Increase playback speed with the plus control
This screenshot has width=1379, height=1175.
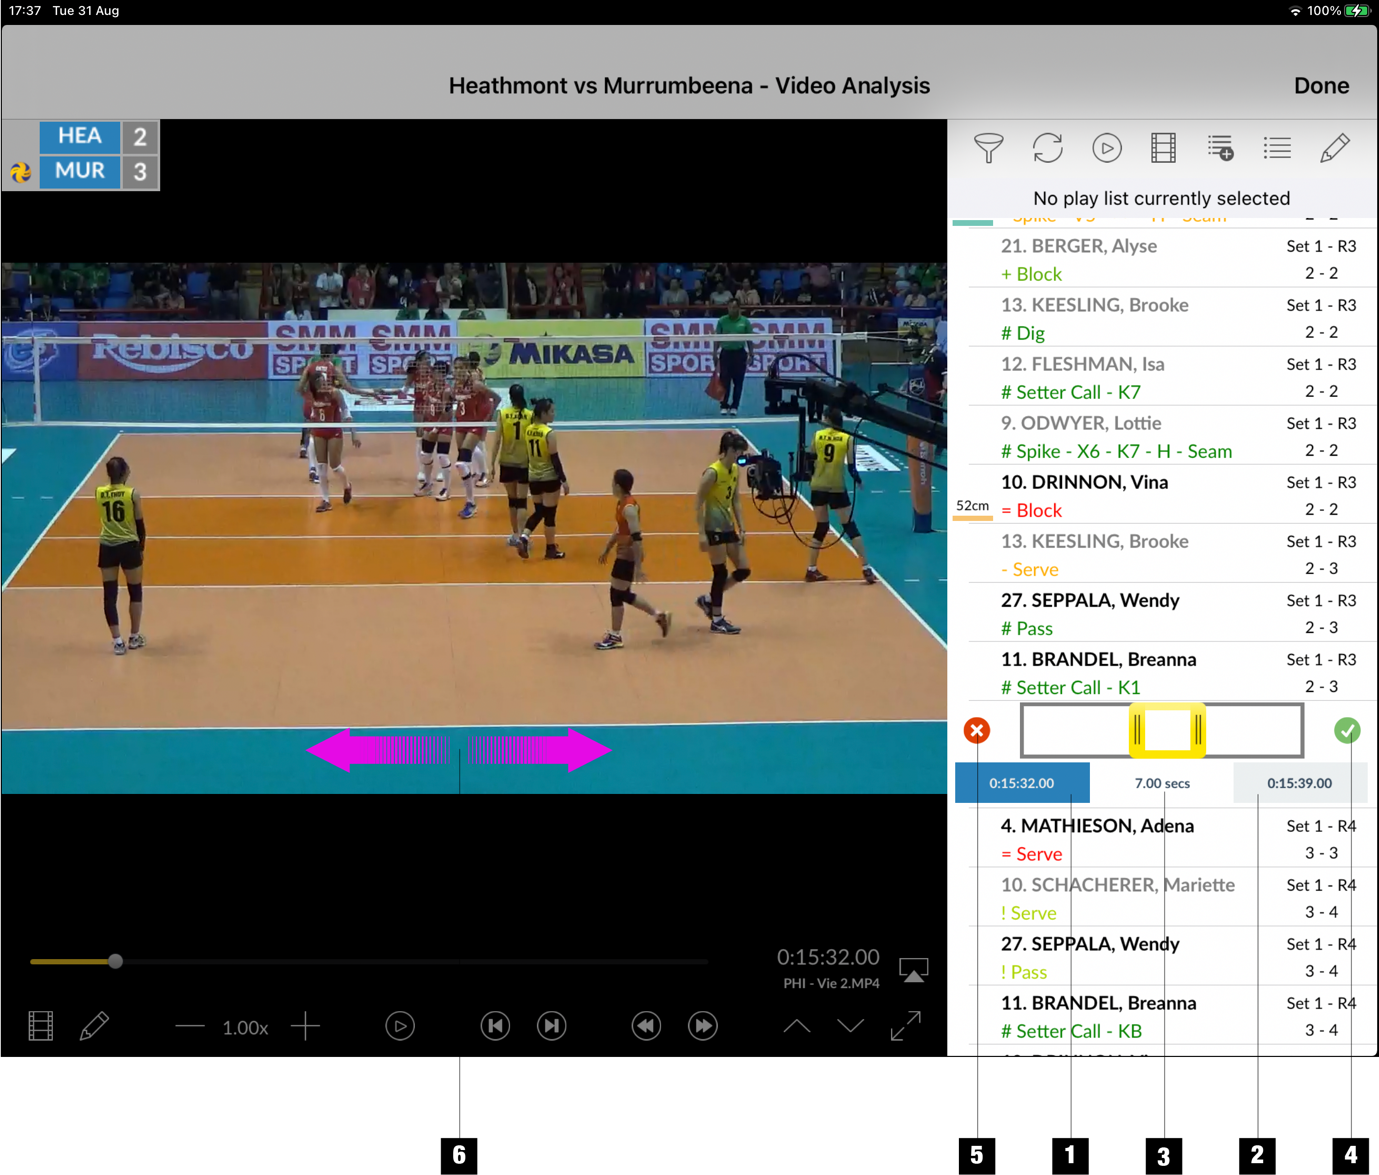306,1025
